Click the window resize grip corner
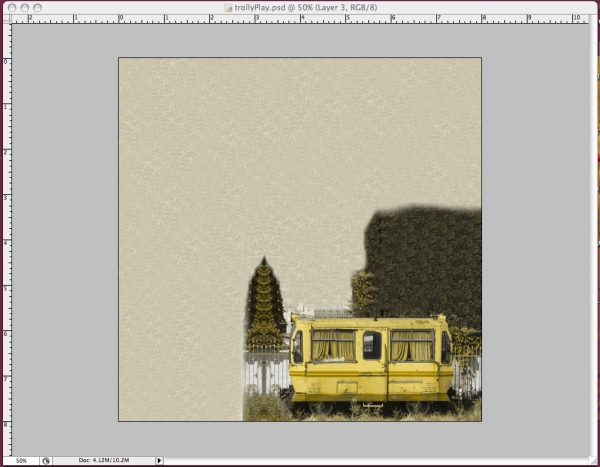Image resolution: width=600 pixels, height=467 pixels. click(x=593, y=460)
